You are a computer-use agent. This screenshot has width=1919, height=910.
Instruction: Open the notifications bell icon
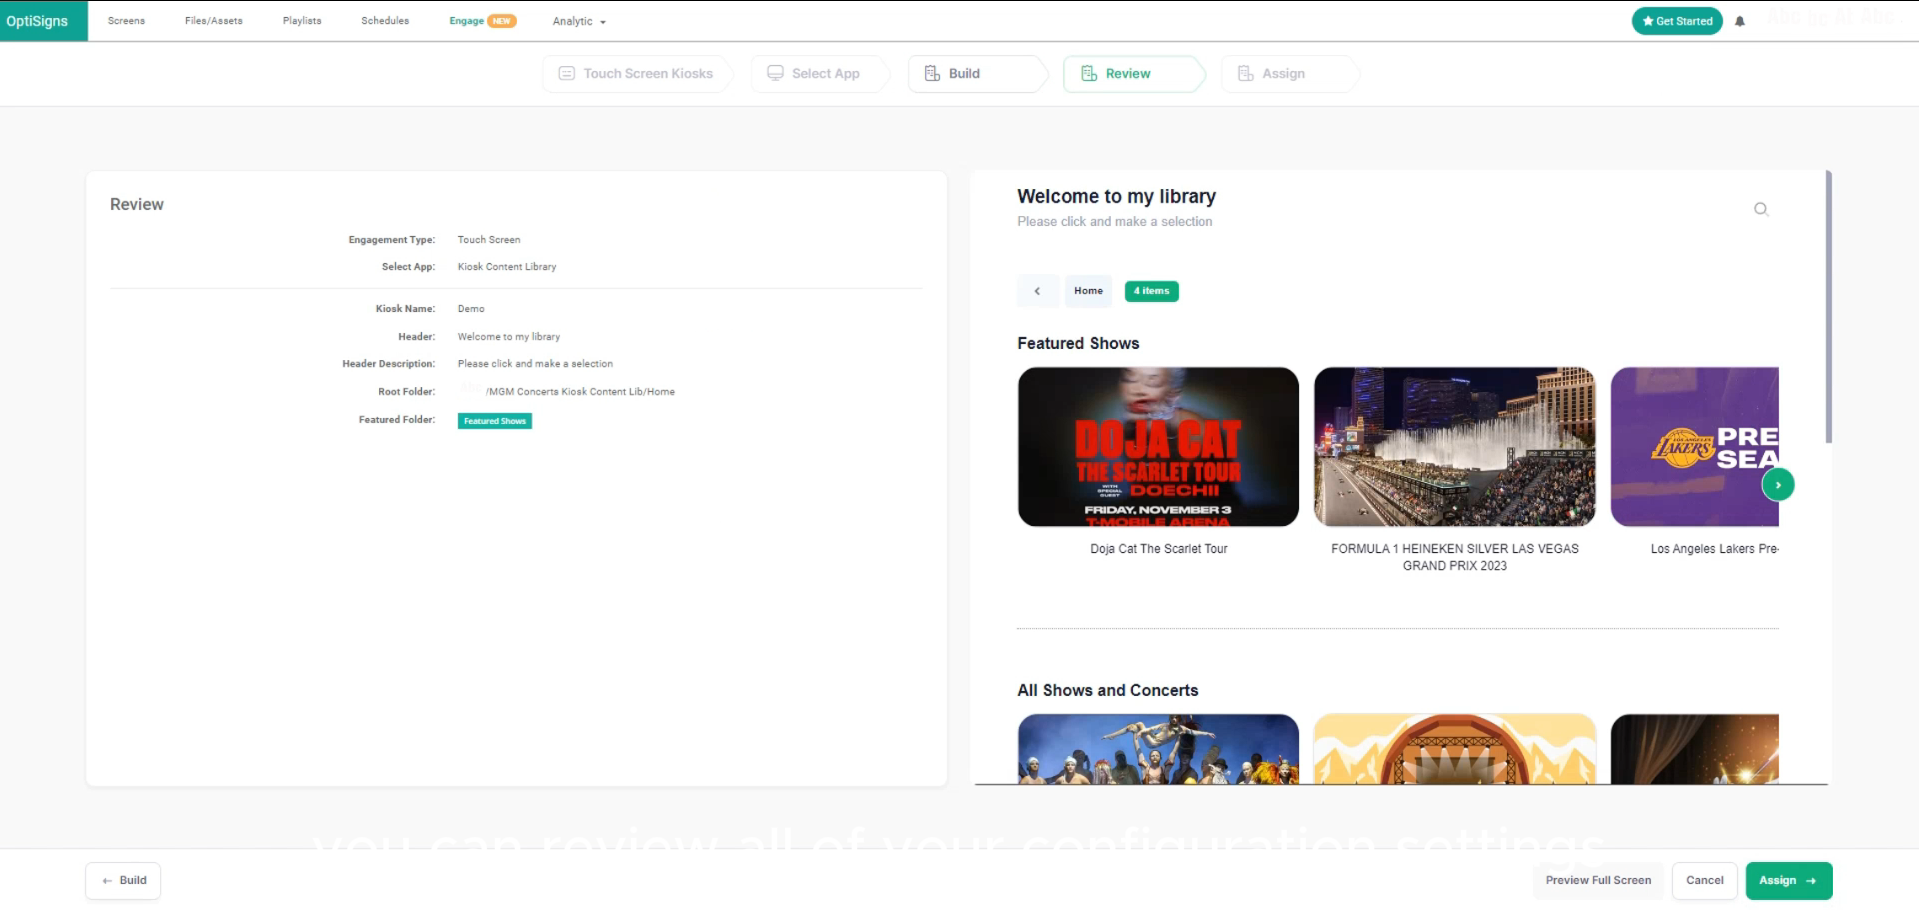[x=1740, y=21]
